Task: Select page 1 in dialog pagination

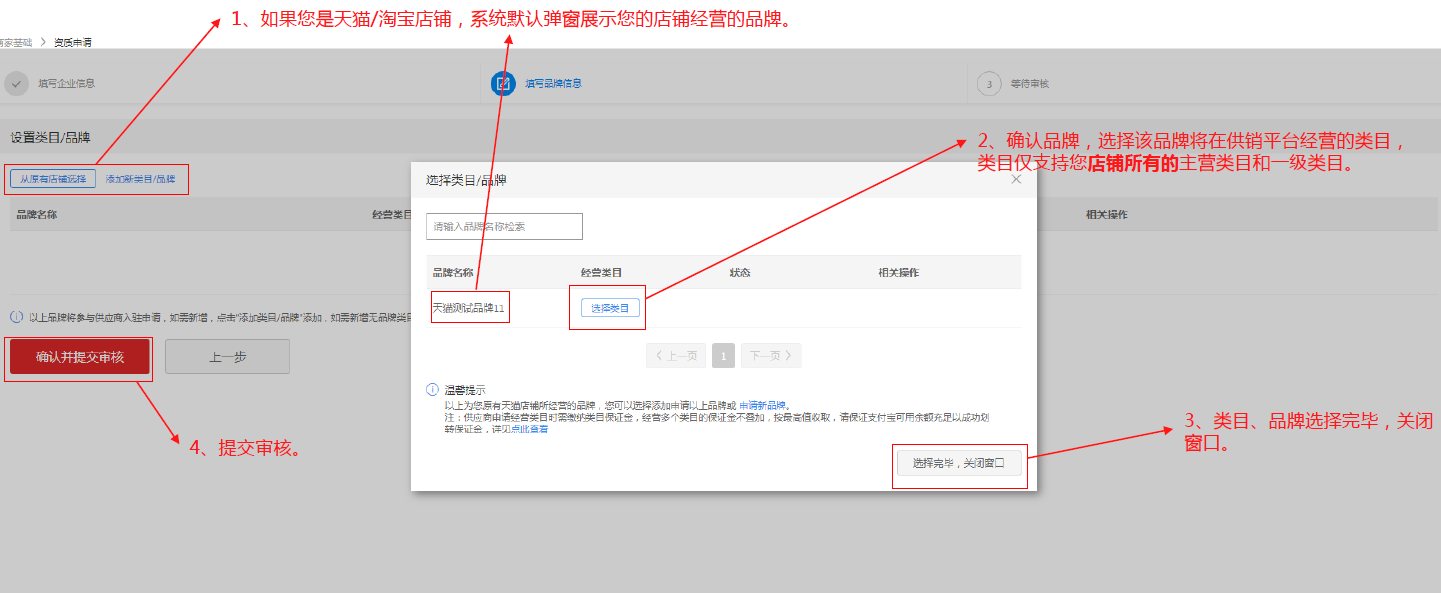Action: click(724, 355)
